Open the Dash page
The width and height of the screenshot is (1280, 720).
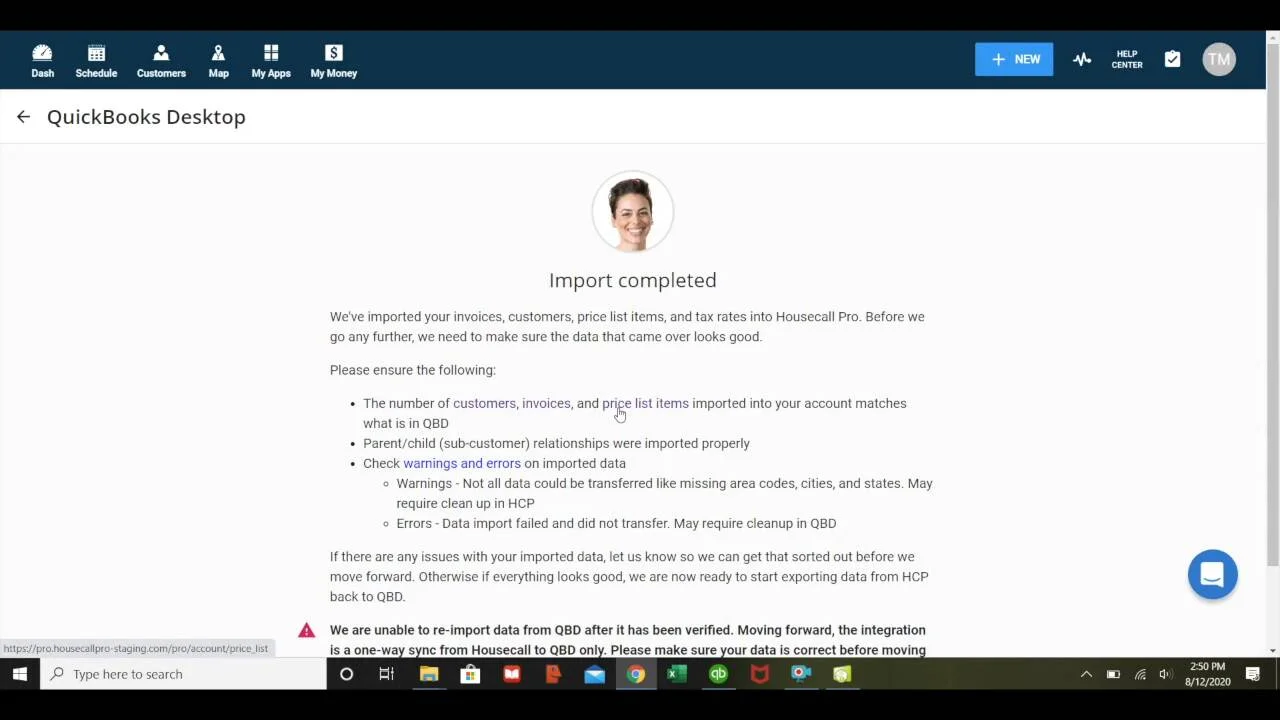point(42,60)
